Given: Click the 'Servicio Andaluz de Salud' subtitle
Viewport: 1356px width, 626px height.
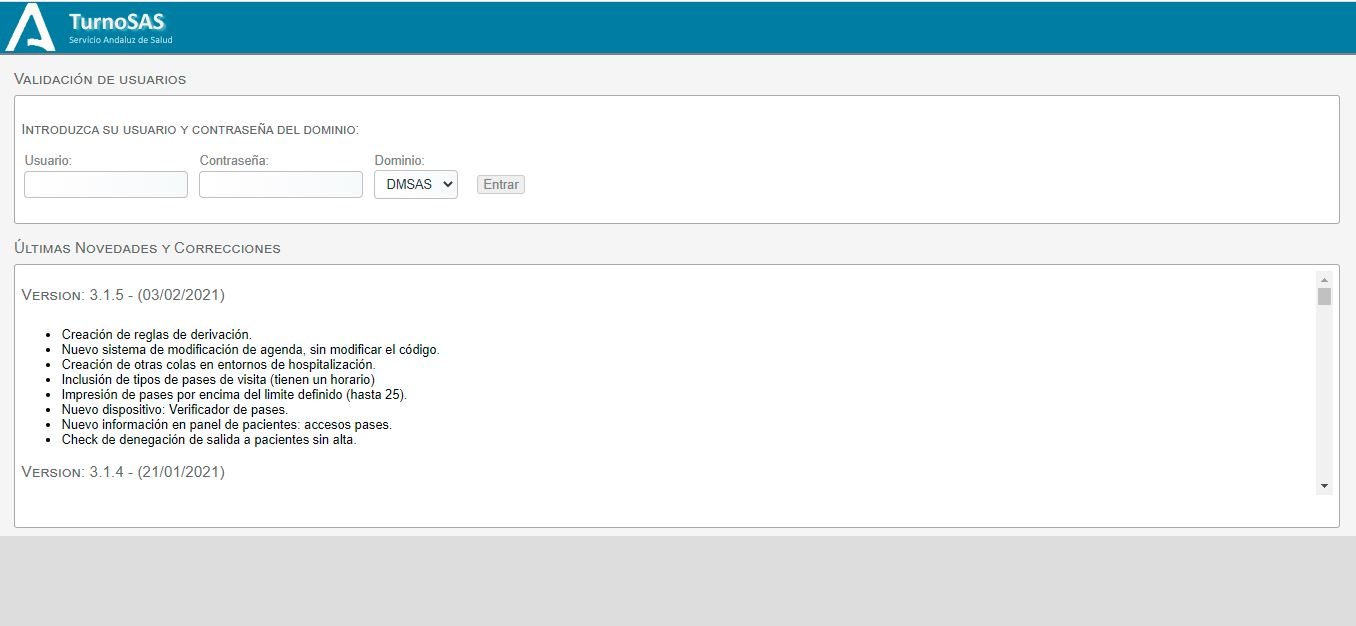Looking at the screenshot, I should [x=120, y=40].
